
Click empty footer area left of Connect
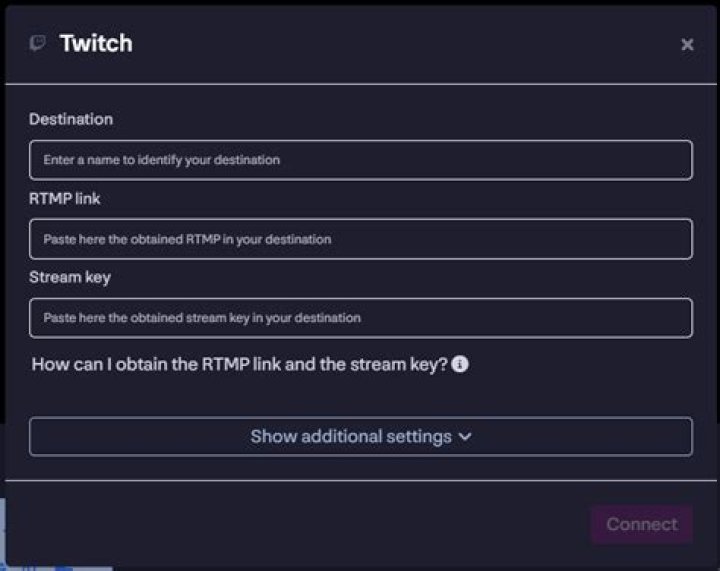pos(300,524)
